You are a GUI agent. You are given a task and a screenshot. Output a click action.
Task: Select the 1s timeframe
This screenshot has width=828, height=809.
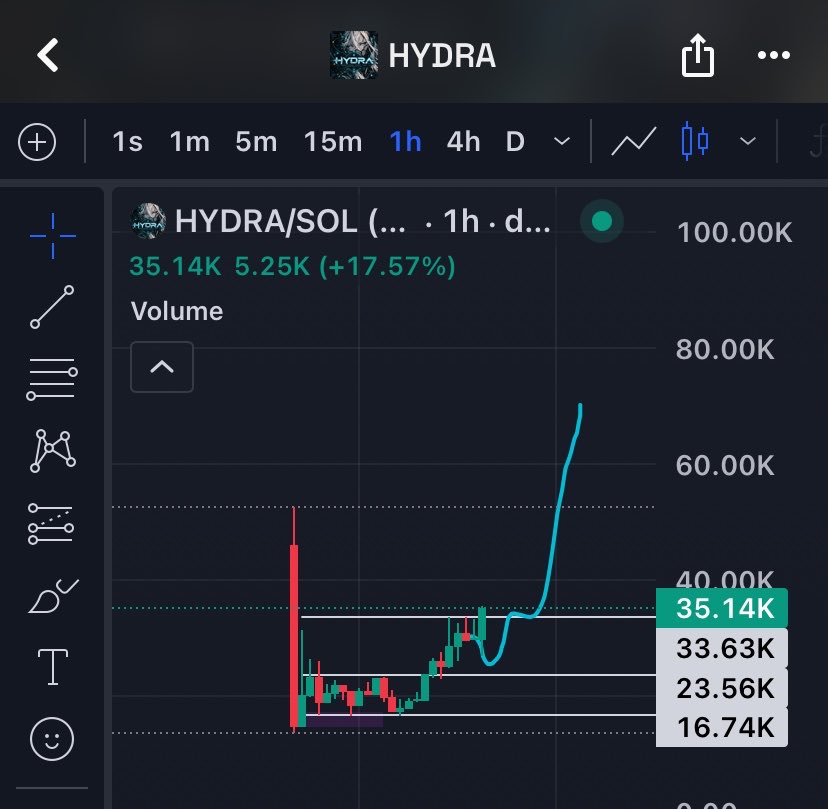tap(127, 142)
